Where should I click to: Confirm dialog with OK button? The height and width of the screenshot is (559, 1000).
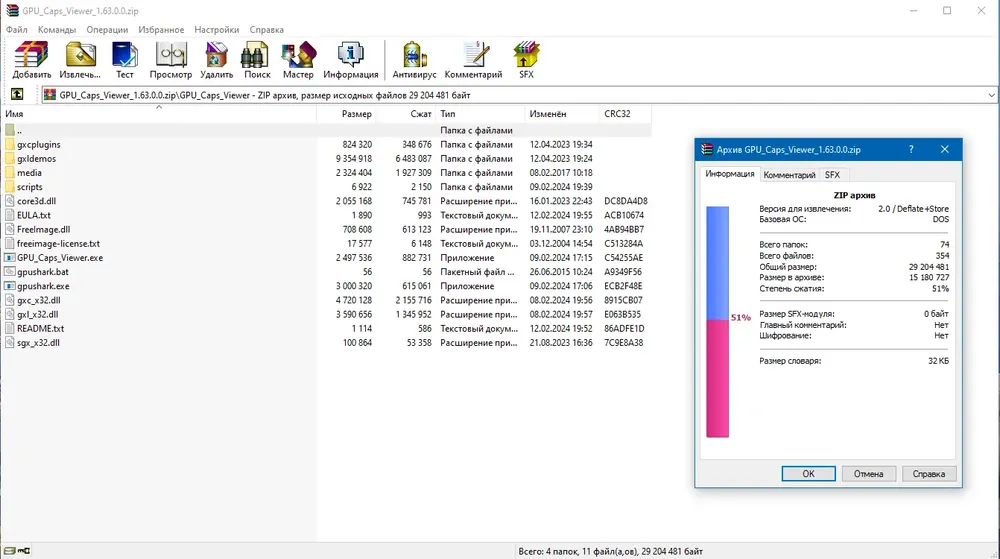[x=808, y=474]
